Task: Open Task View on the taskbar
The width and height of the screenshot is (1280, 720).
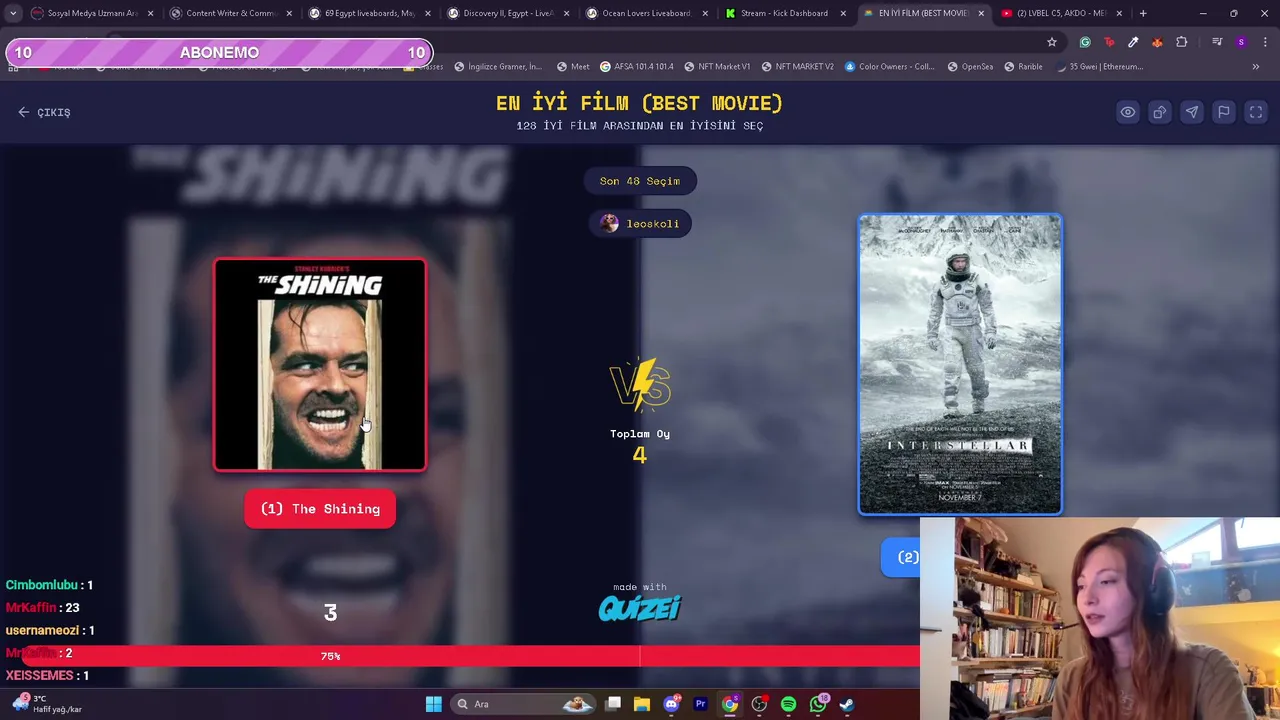Action: tap(613, 704)
